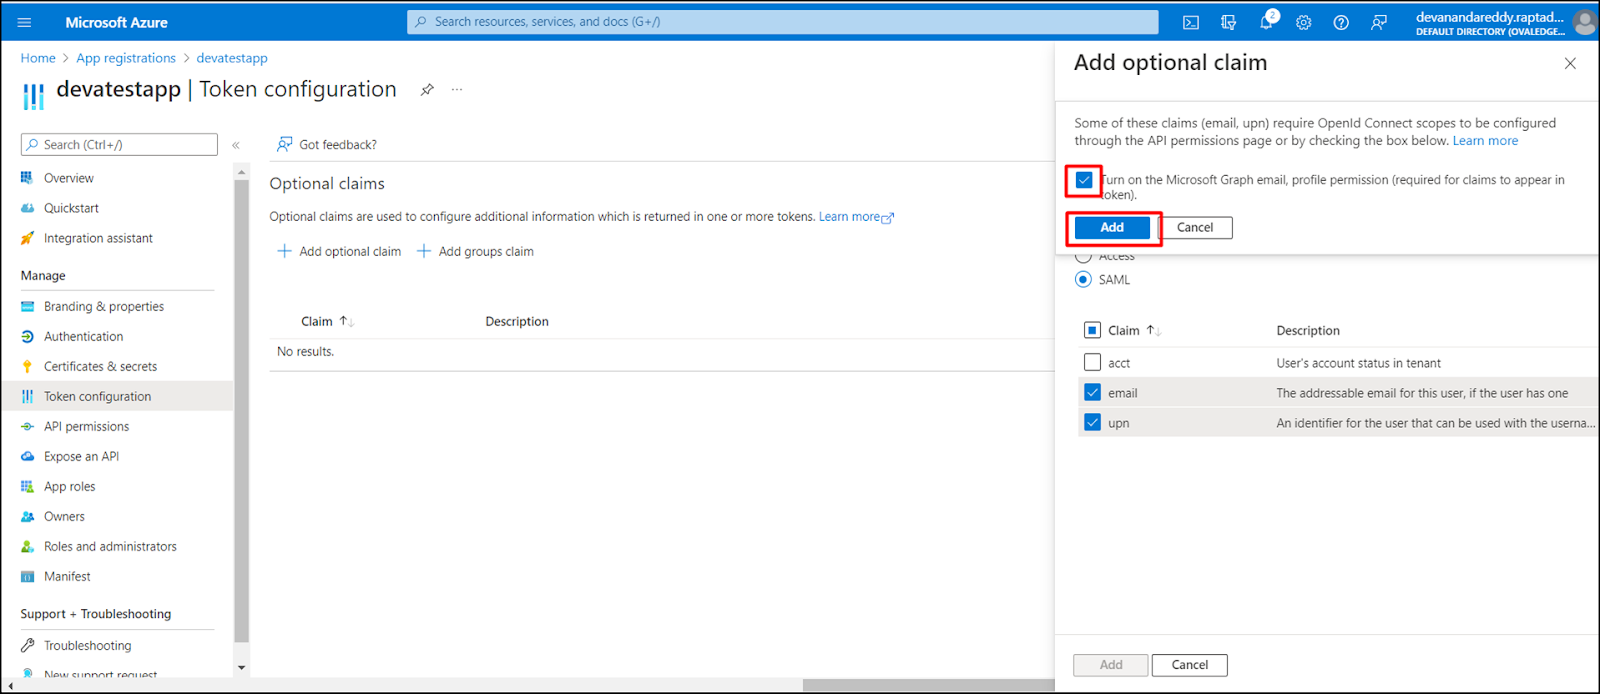Go to App registrations breadcrumb
1600x694 pixels.
(x=126, y=58)
